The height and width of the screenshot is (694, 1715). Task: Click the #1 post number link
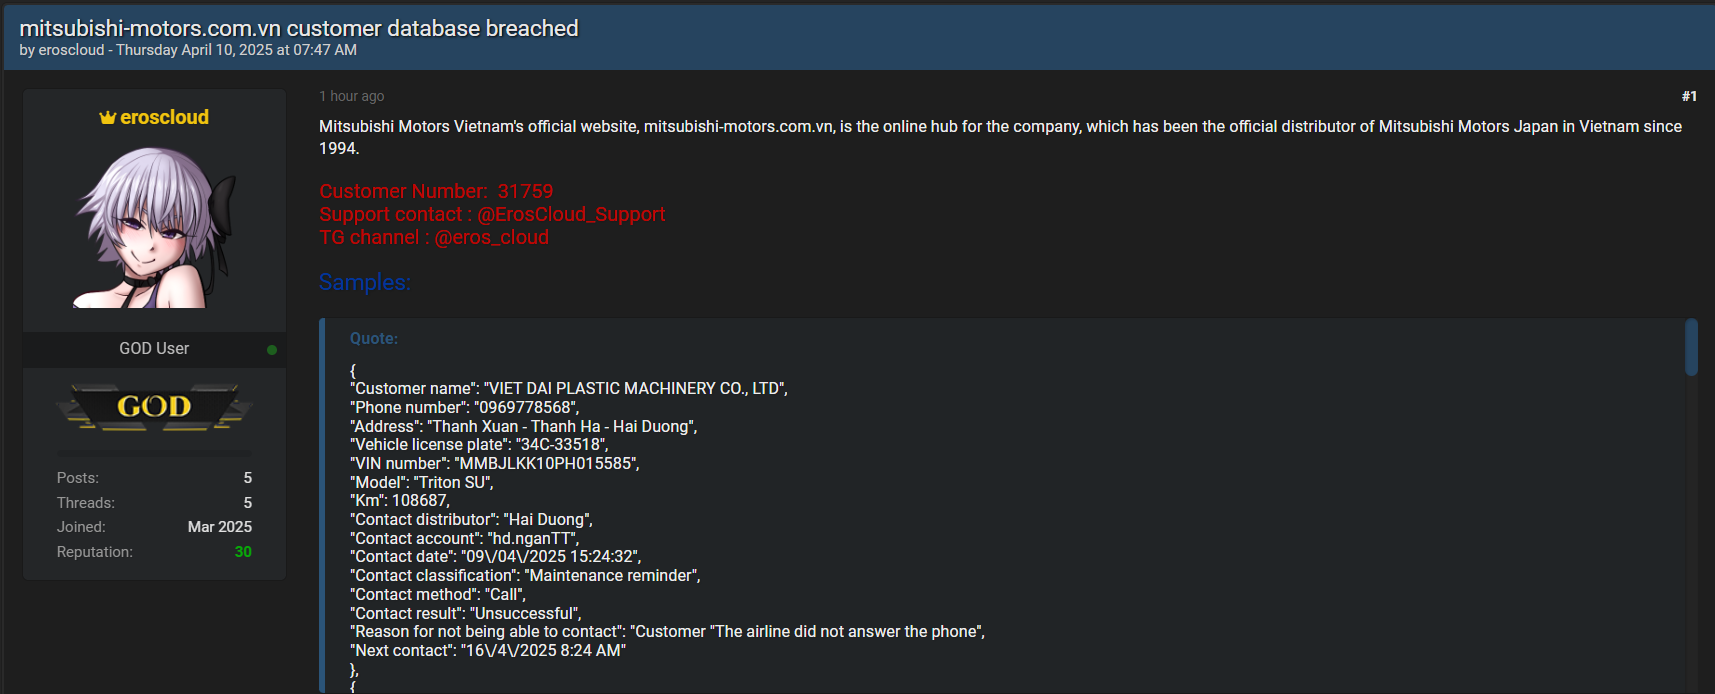click(x=1689, y=96)
